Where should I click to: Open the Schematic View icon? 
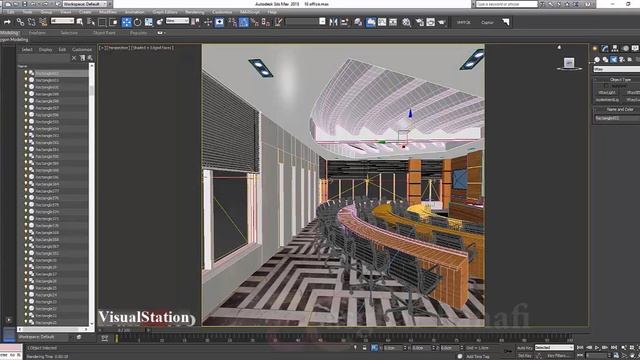tap(393, 22)
